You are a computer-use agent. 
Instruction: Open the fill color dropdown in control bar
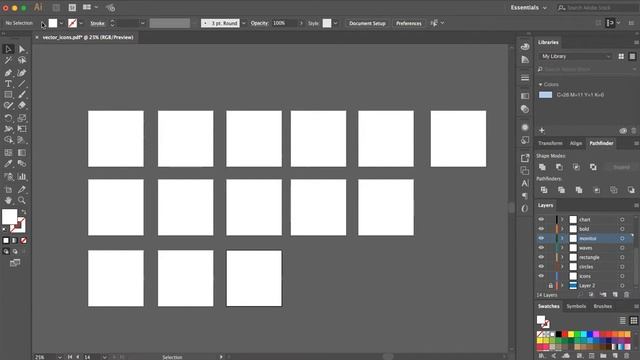[x=61, y=23]
